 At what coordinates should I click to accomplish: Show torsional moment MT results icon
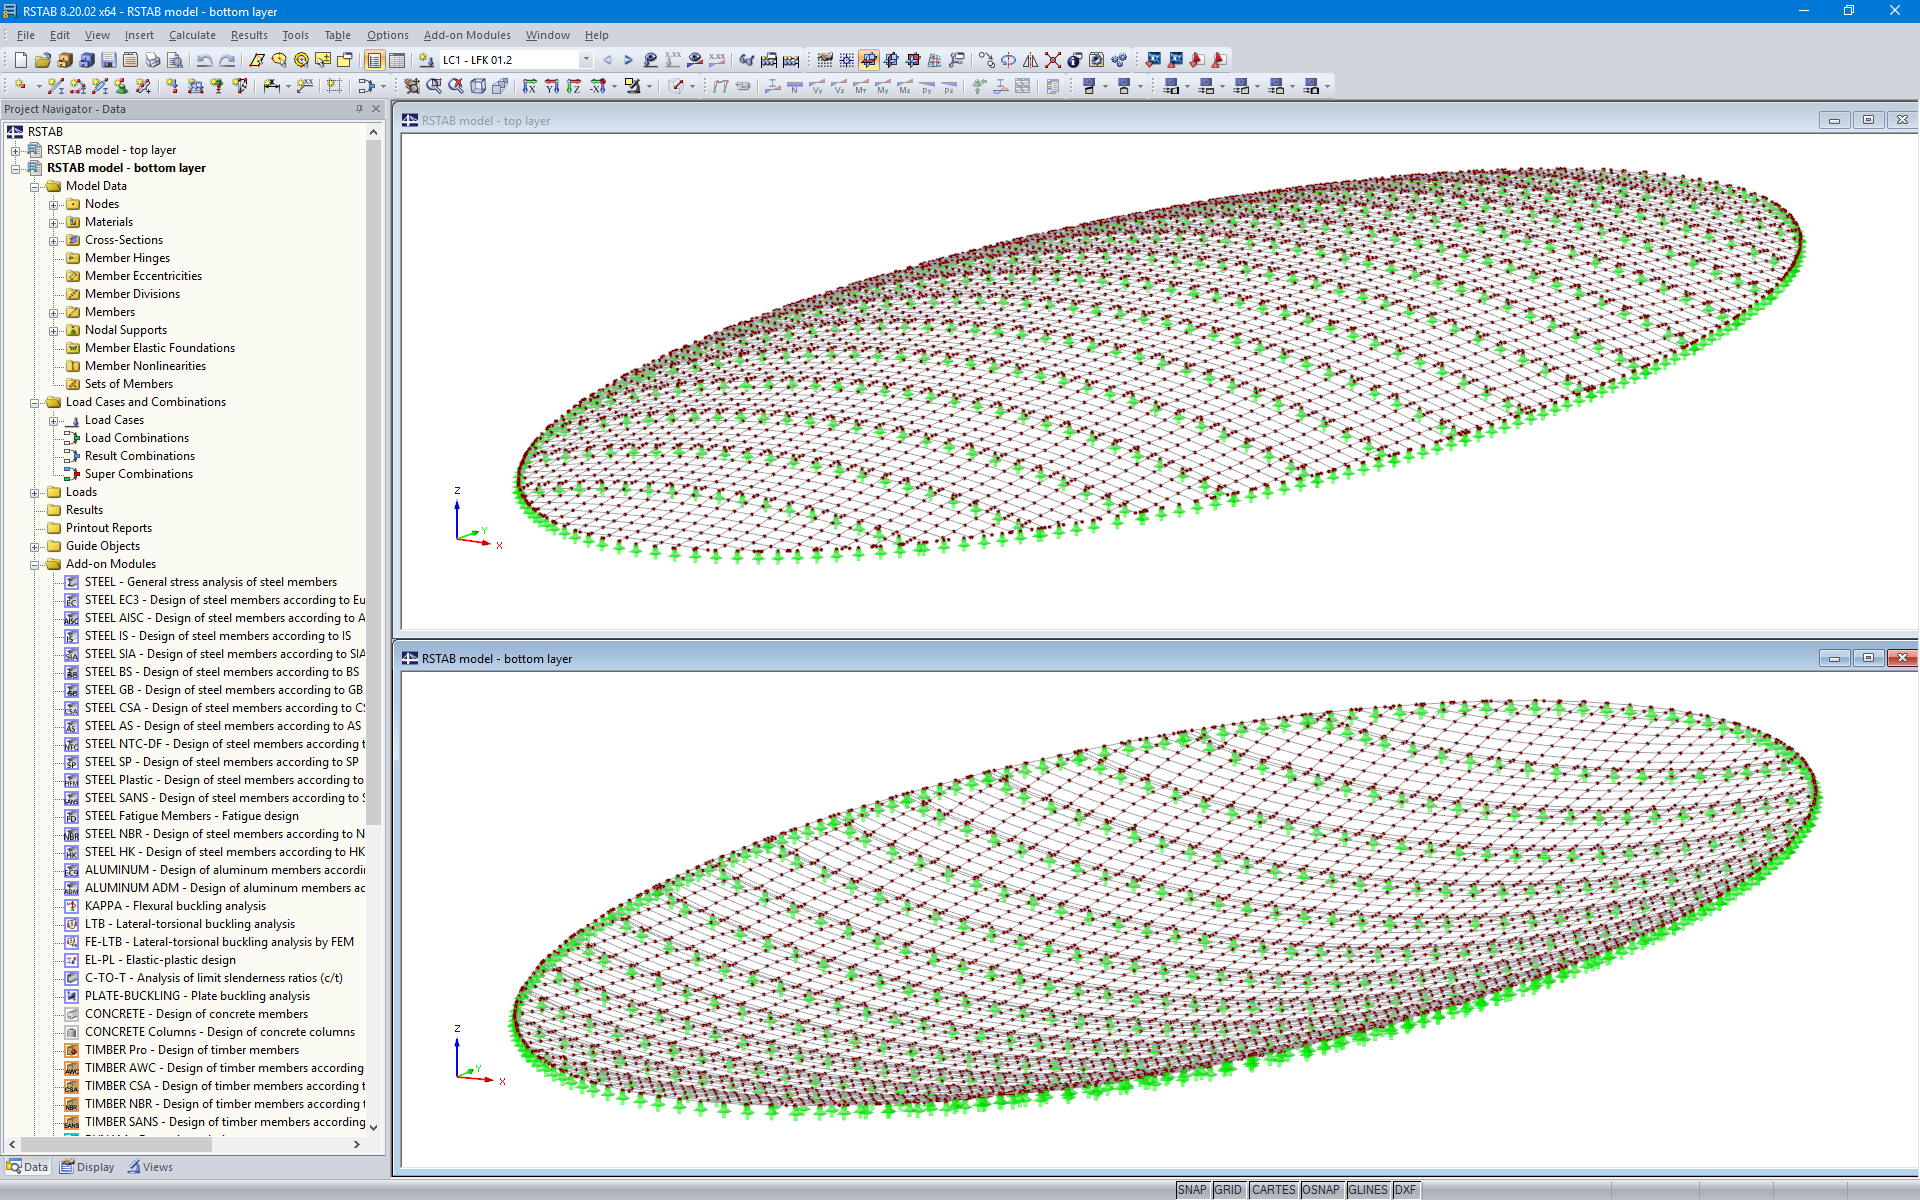coord(861,86)
